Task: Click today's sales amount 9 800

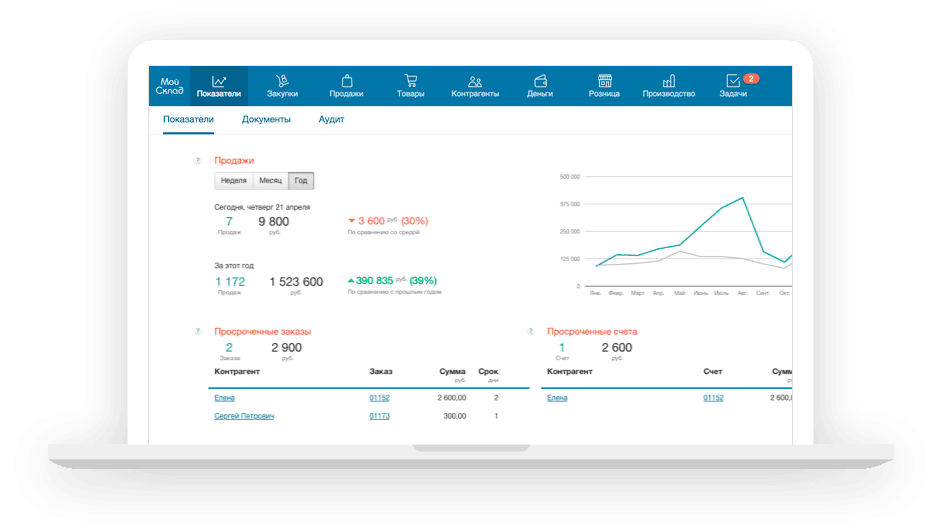Action: click(274, 222)
